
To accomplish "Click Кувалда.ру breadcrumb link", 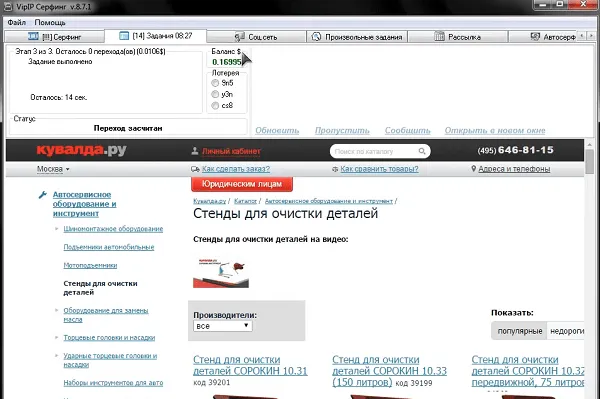I will point(210,201).
